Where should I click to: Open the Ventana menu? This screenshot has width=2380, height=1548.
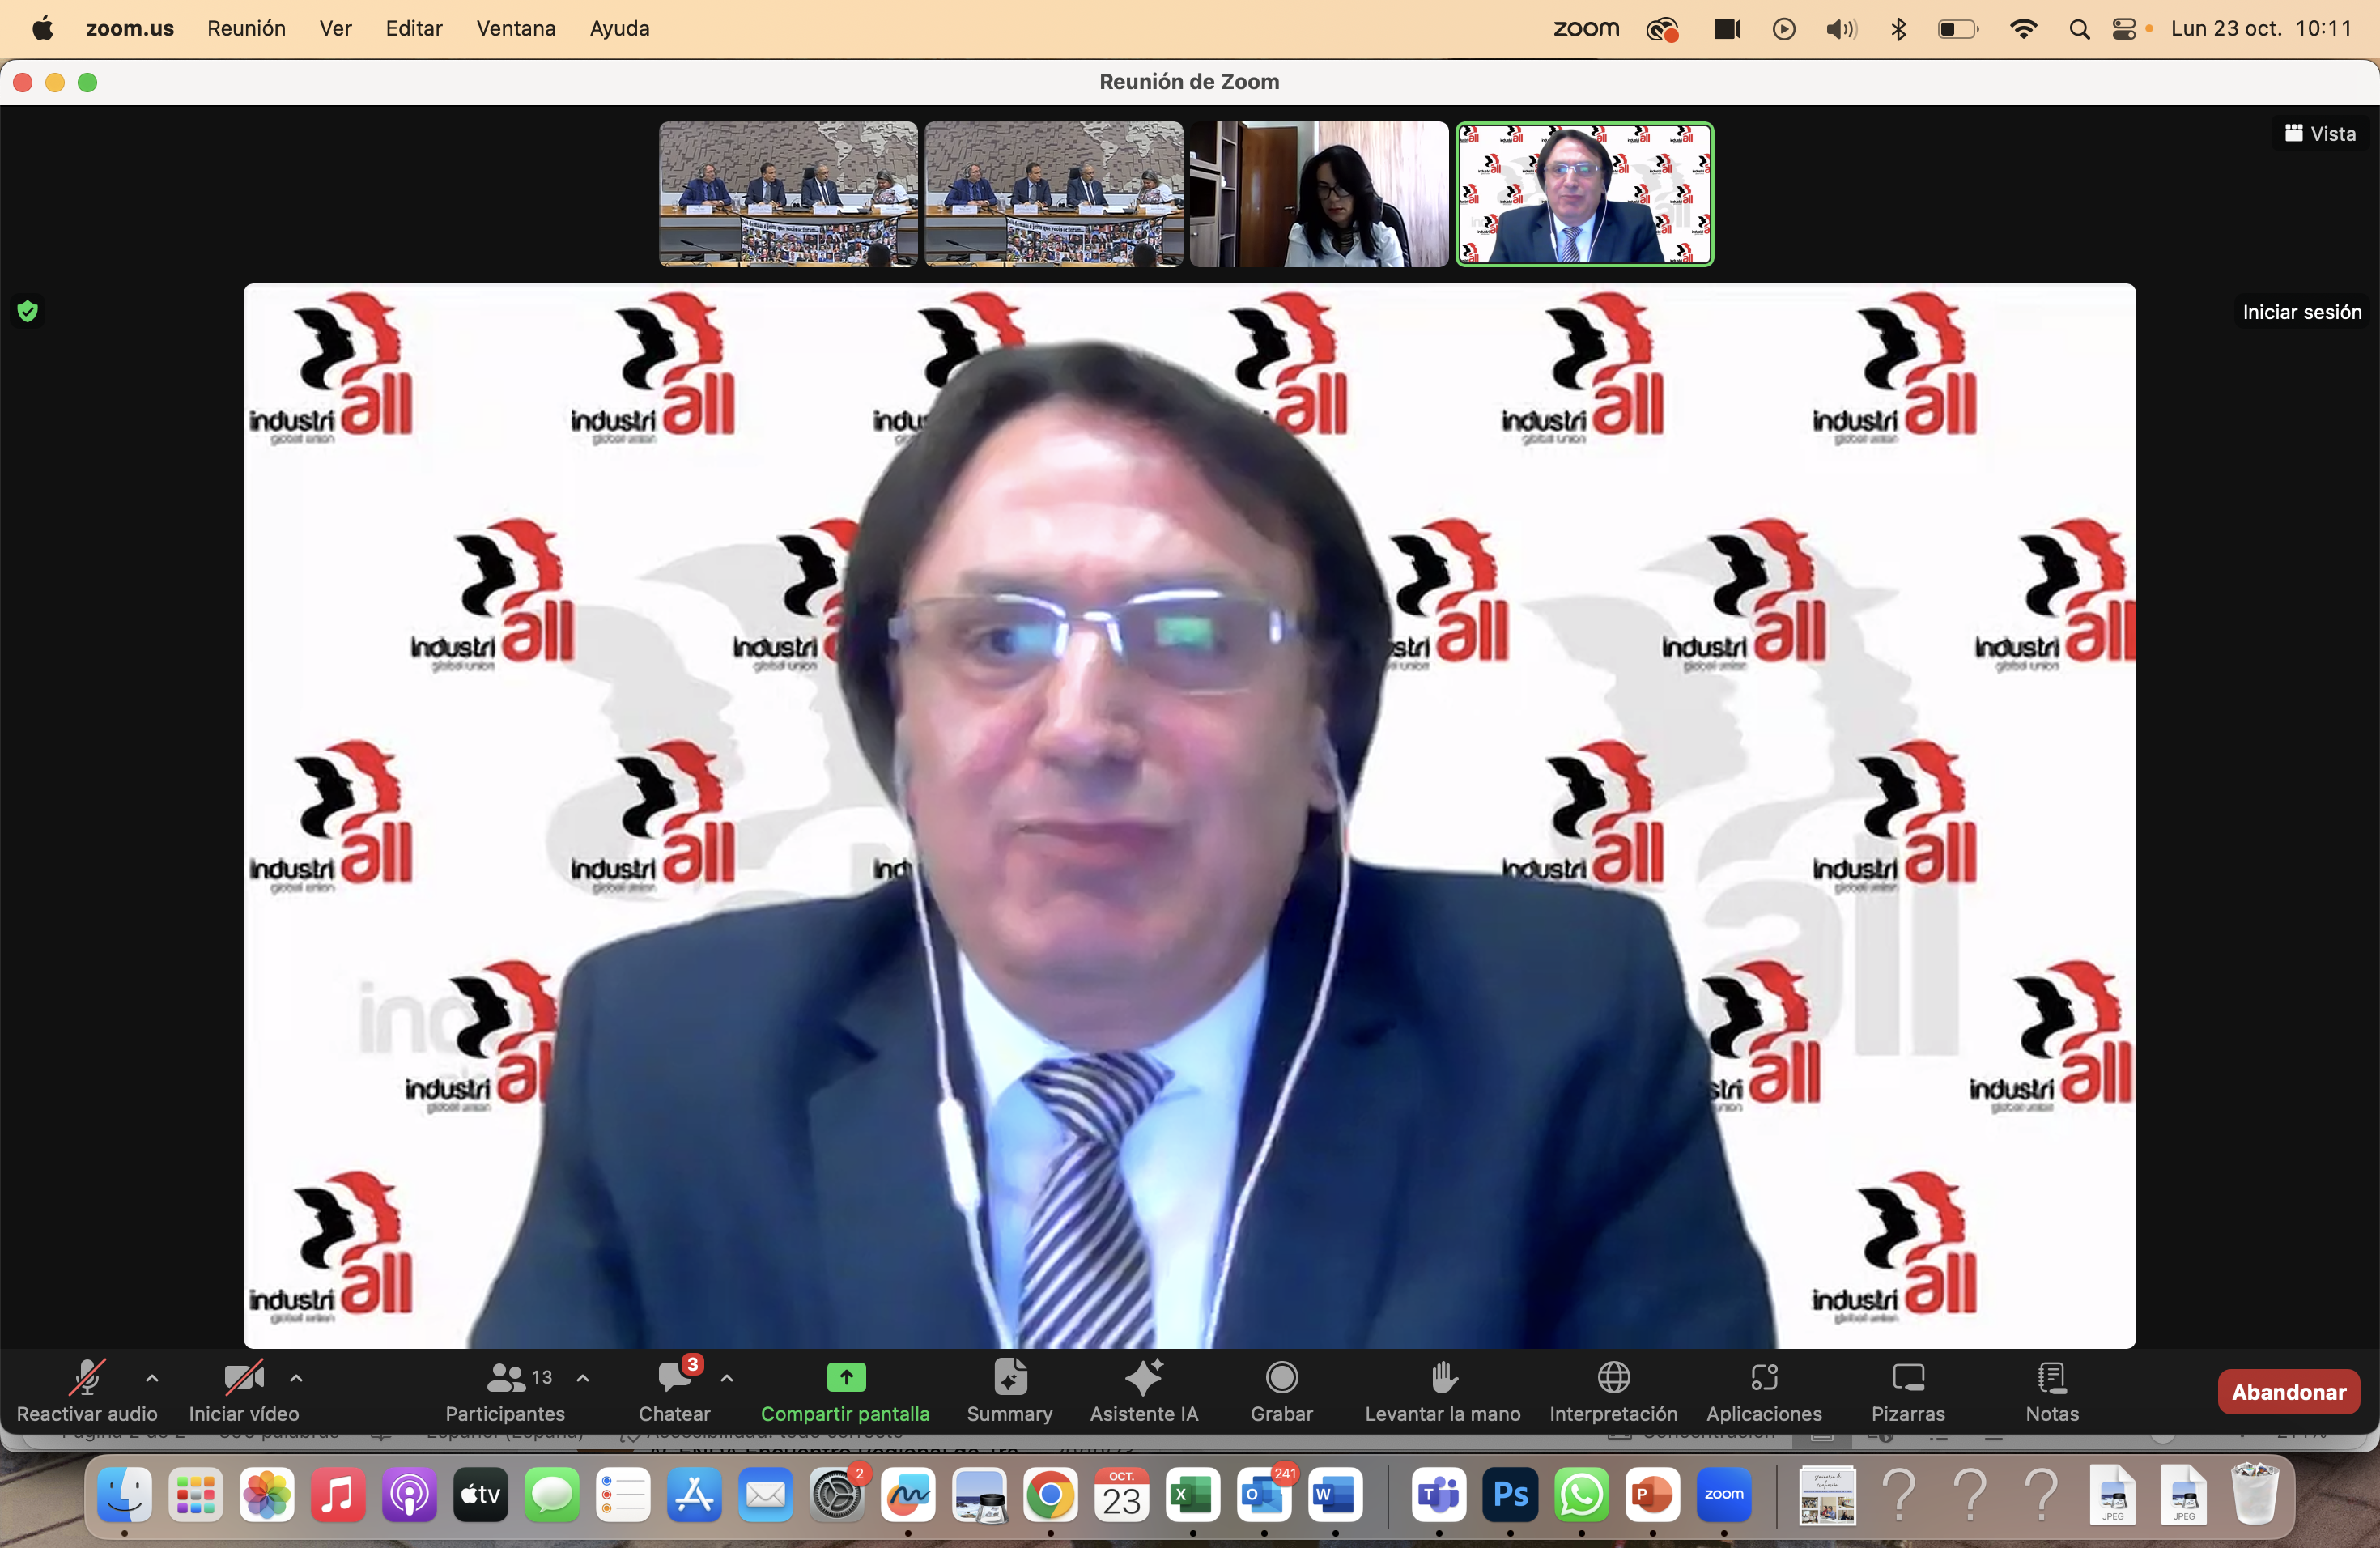[x=515, y=28]
